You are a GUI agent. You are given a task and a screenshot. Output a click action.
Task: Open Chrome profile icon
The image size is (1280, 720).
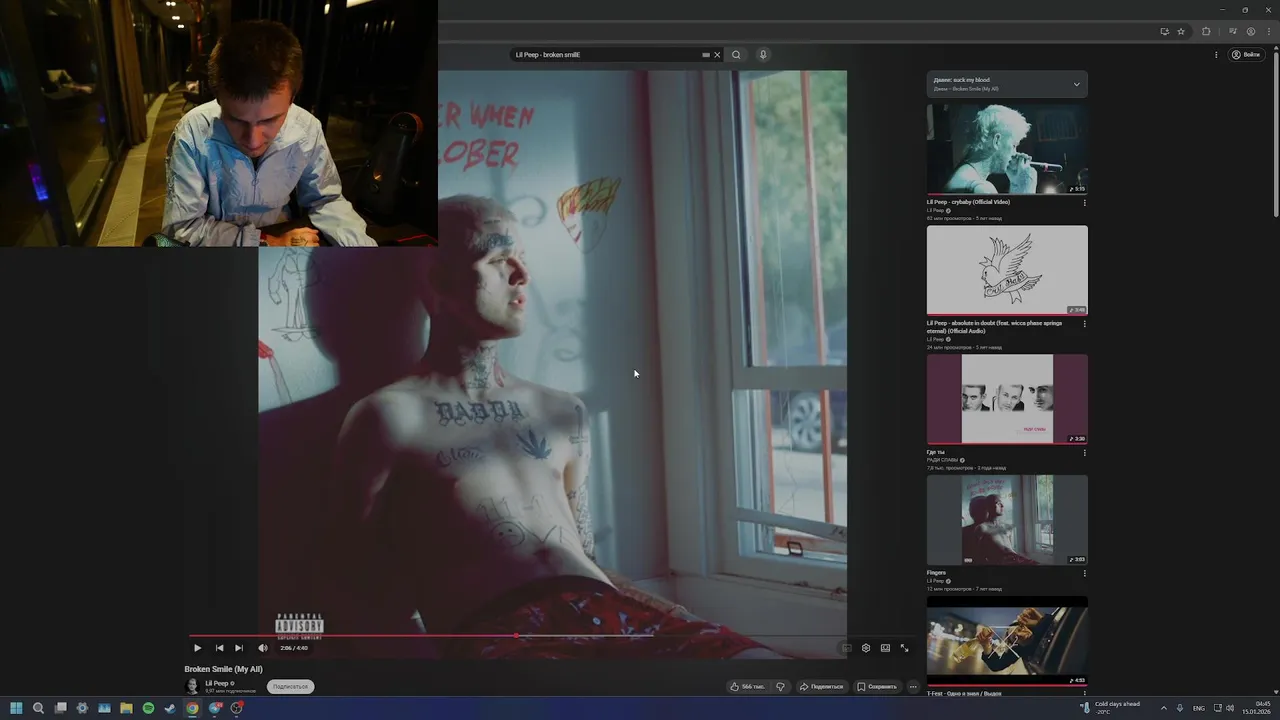tap(1250, 31)
